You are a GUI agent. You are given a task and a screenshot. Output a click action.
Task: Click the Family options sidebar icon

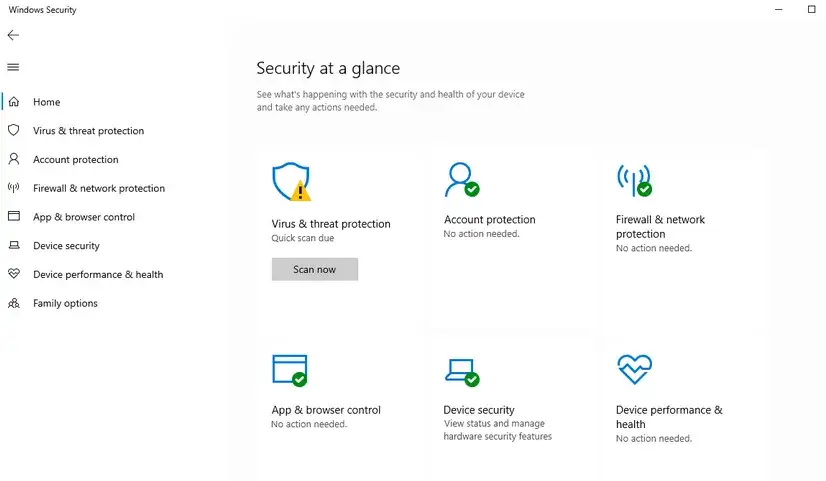click(x=14, y=303)
